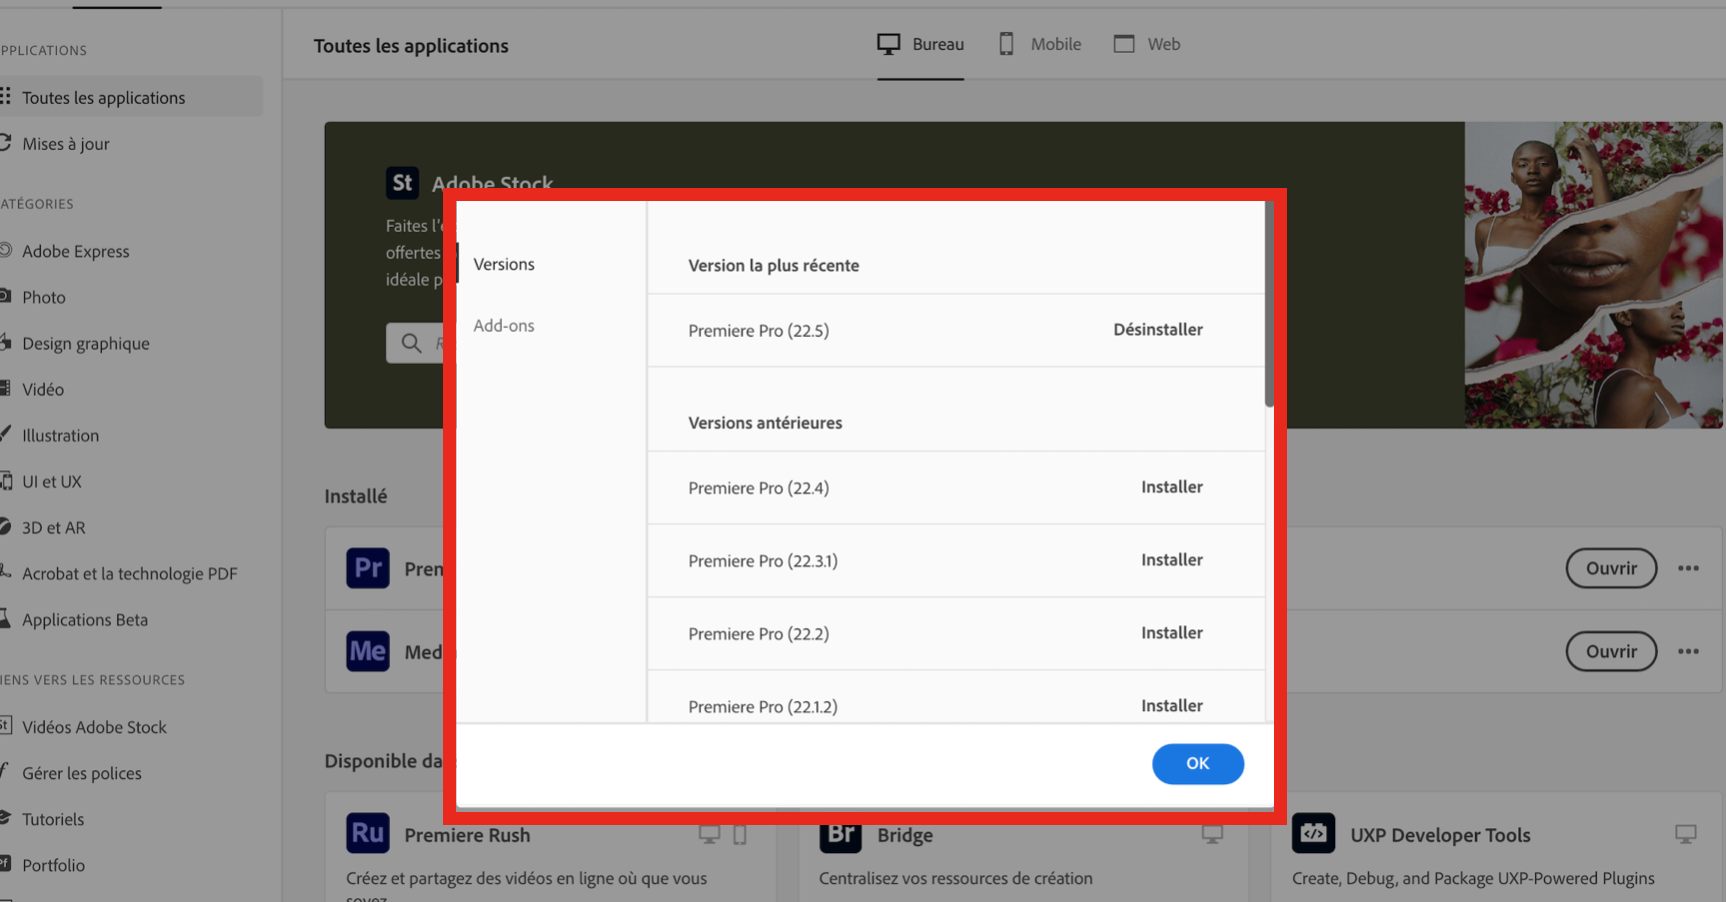Image resolution: width=1726 pixels, height=902 pixels.
Task: Install Premiere Pro (22.1.2)
Action: click(1171, 706)
